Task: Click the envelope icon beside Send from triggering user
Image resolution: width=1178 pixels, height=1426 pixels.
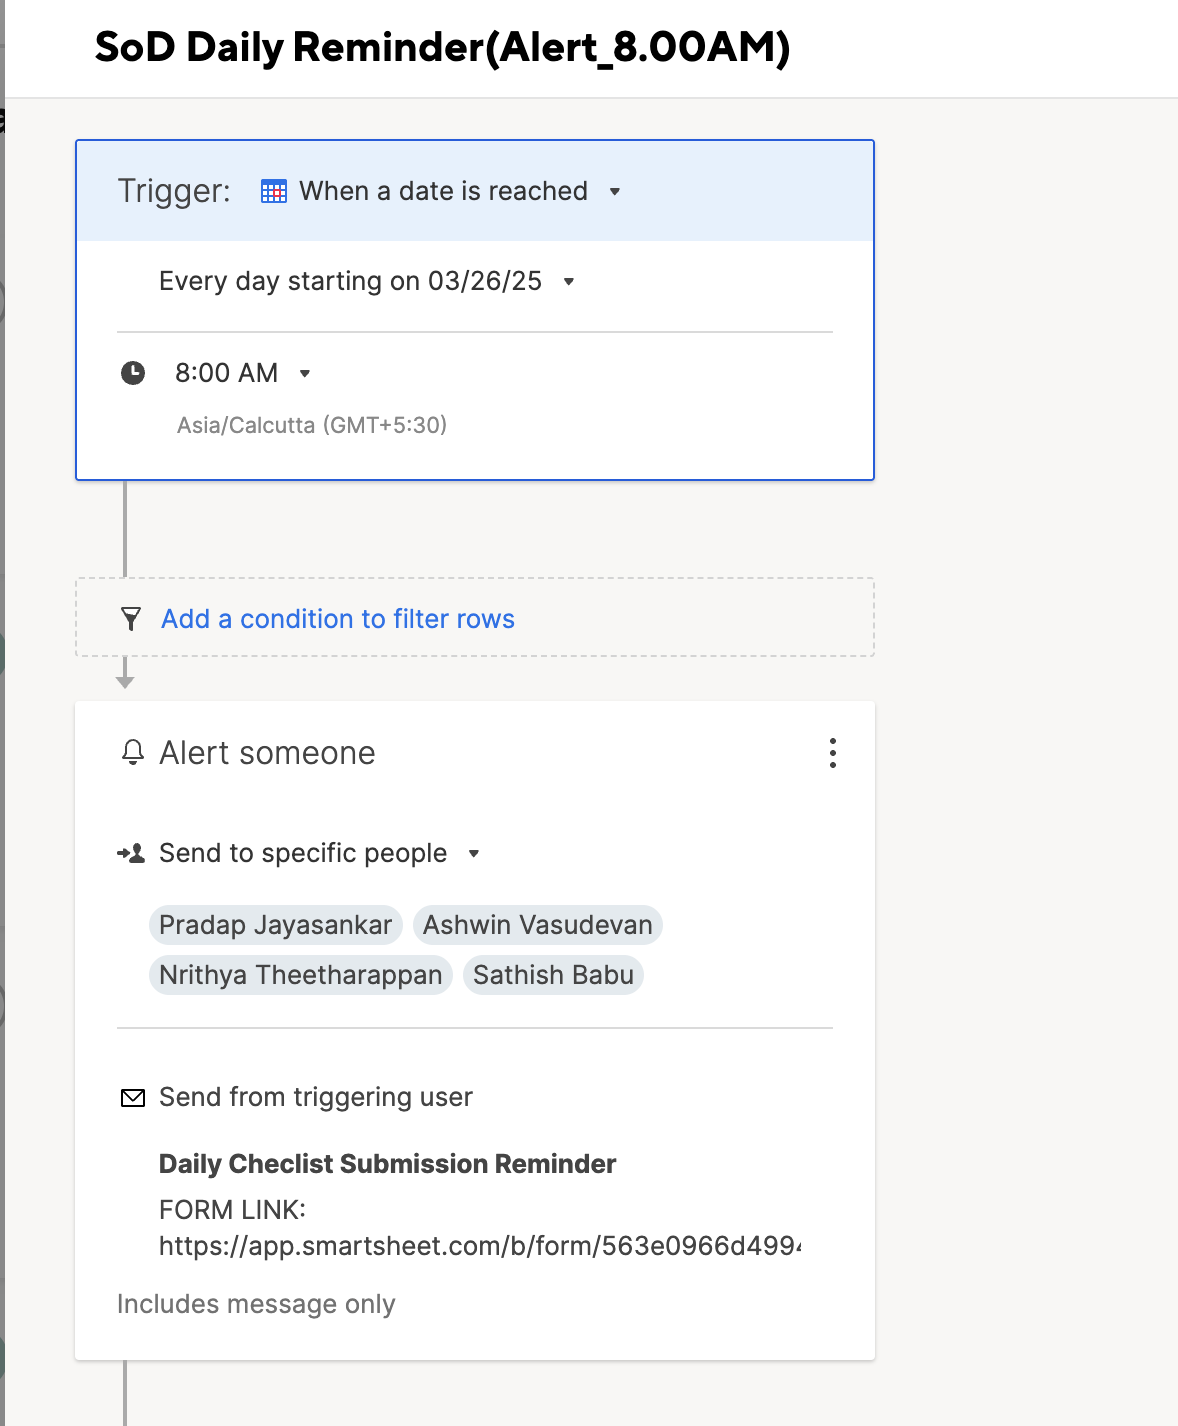Action: pos(132,1098)
